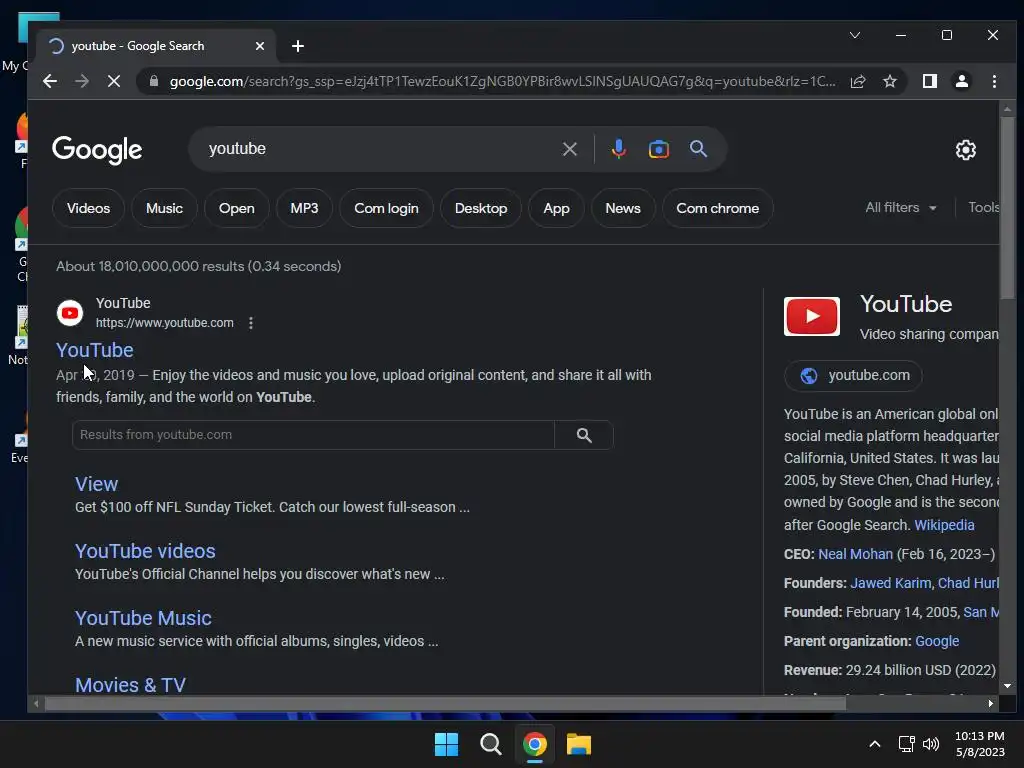Select the App filter chip
Screen dimensions: 1024x768
pyautogui.click(x=556, y=208)
